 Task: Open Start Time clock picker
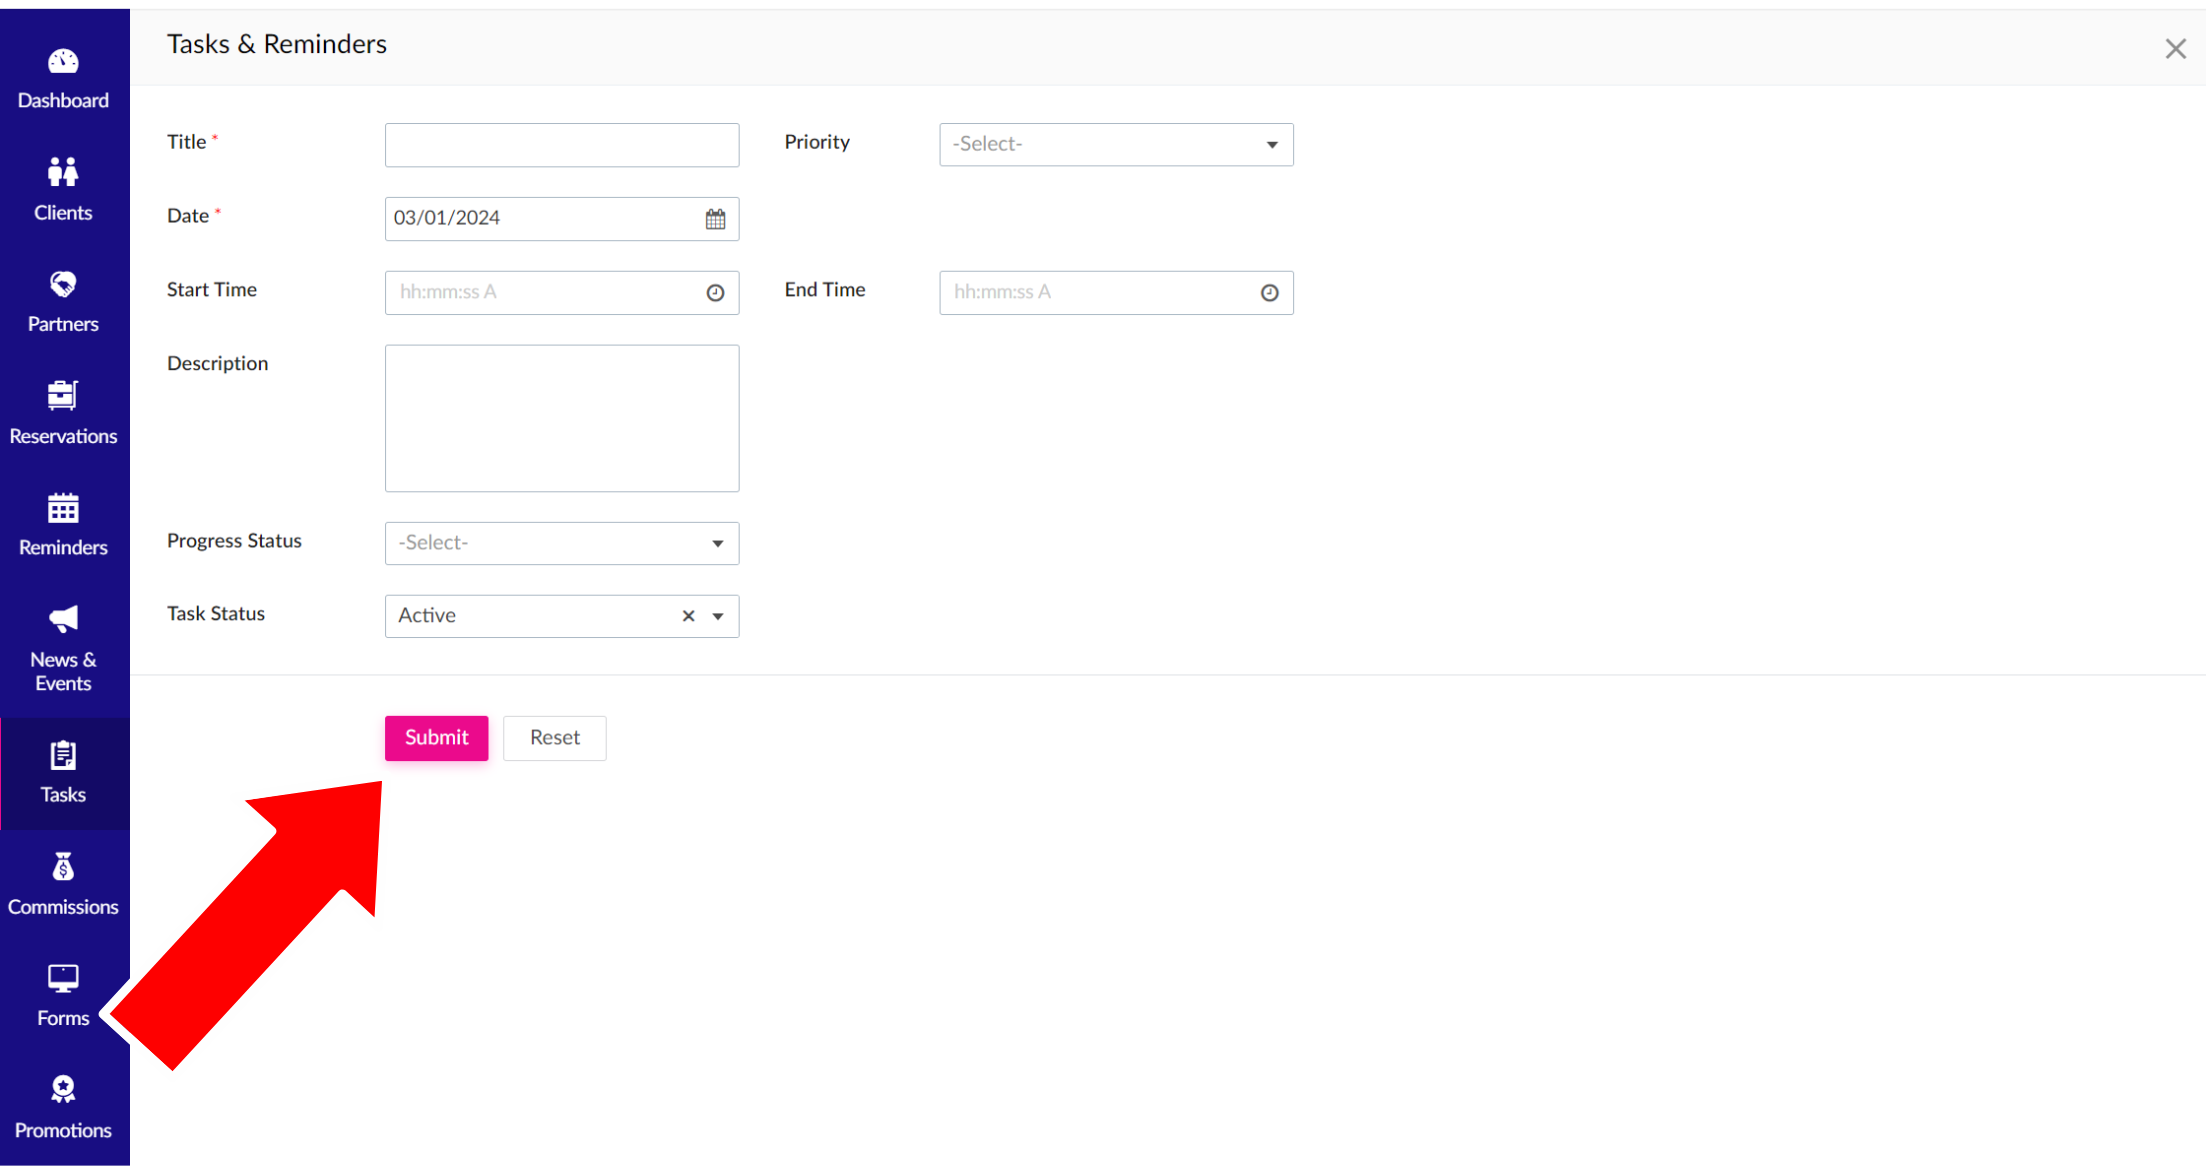click(x=715, y=293)
